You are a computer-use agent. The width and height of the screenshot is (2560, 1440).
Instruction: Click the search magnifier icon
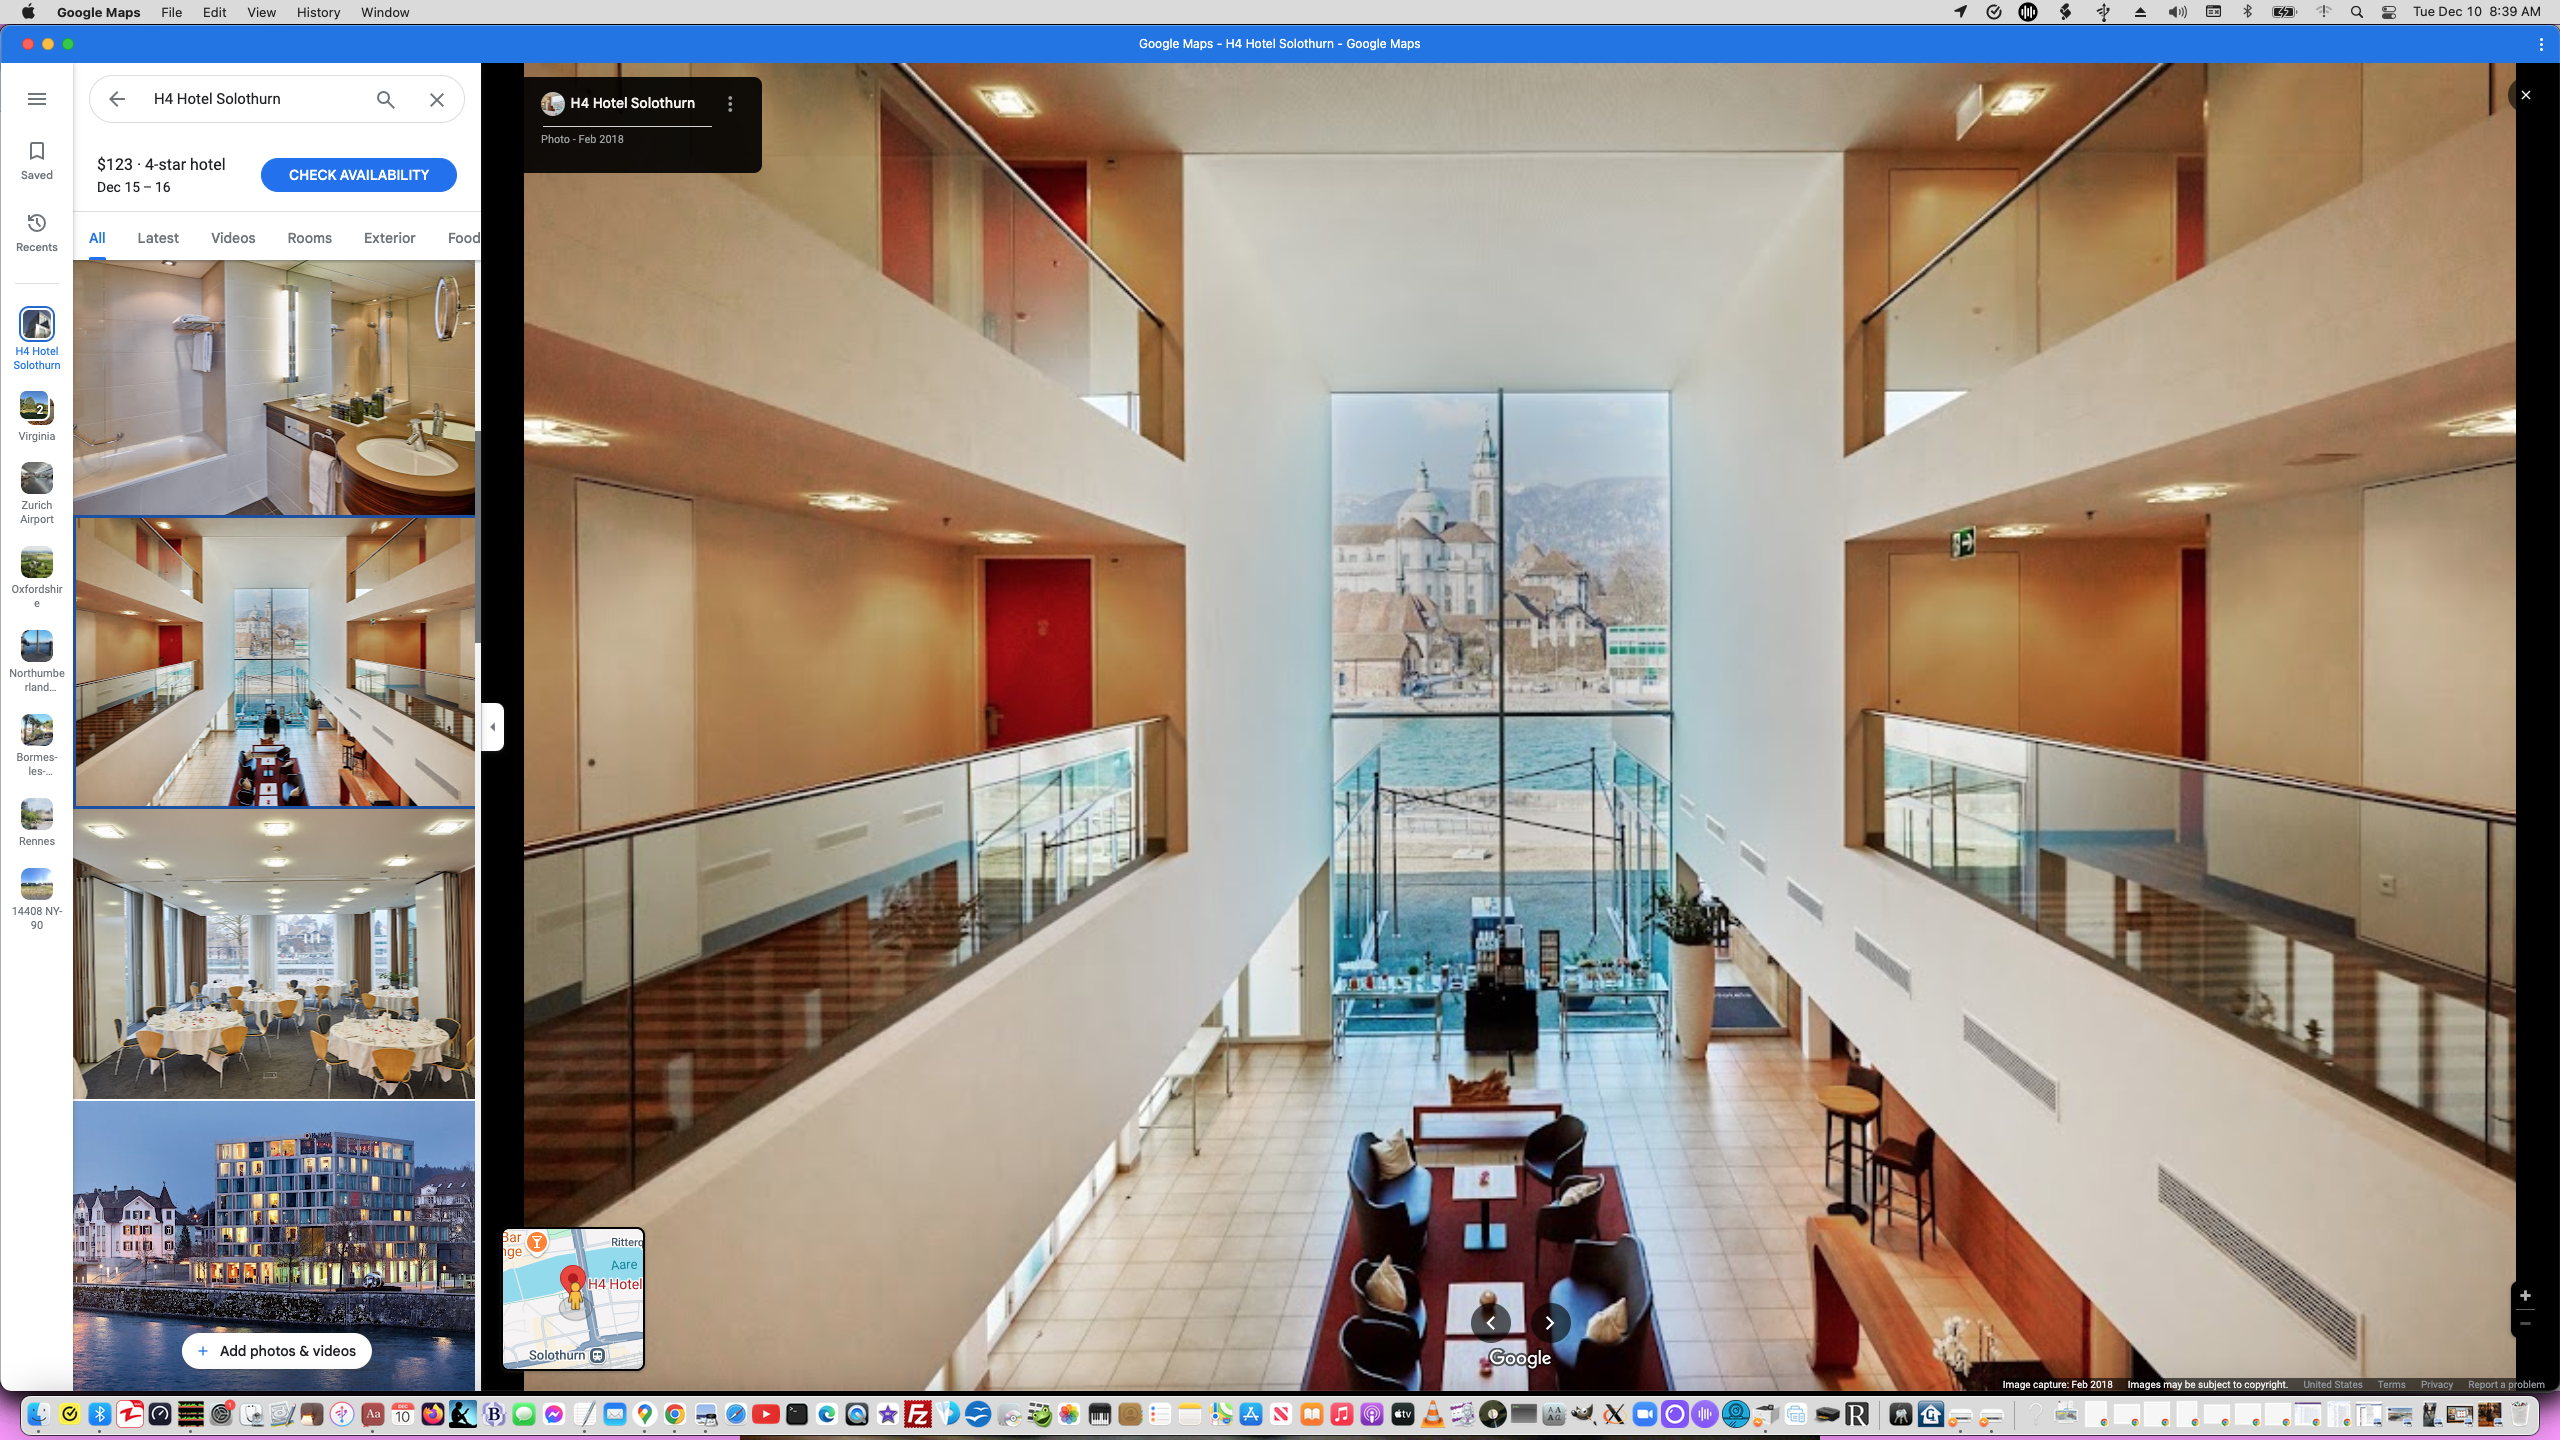click(x=386, y=99)
